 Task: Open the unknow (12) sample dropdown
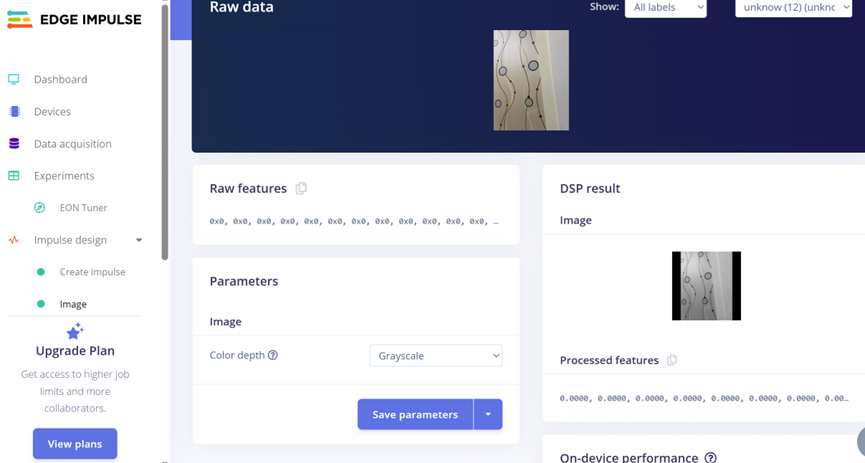pyautogui.click(x=793, y=8)
